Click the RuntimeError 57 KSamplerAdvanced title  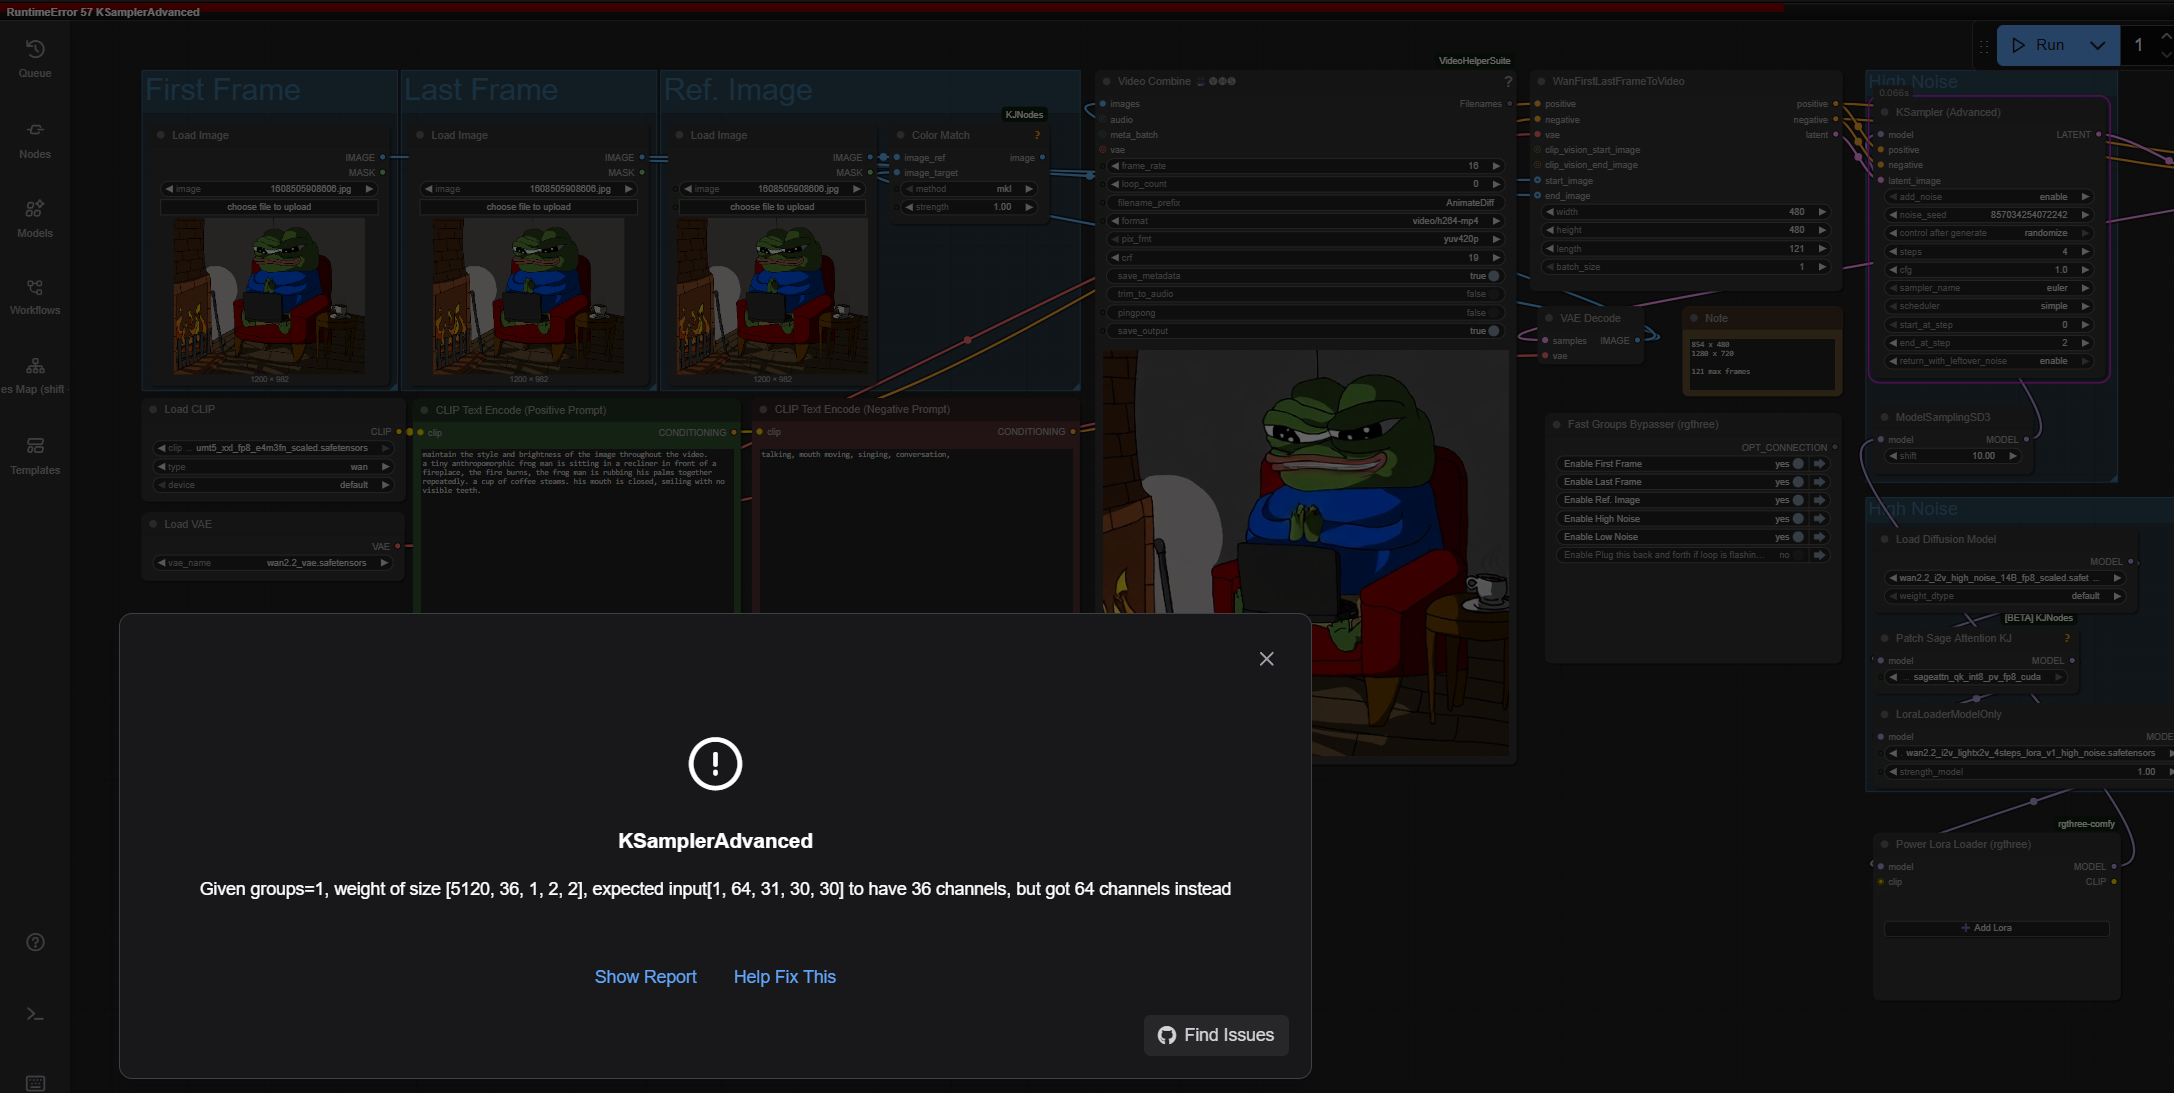point(103,12)
